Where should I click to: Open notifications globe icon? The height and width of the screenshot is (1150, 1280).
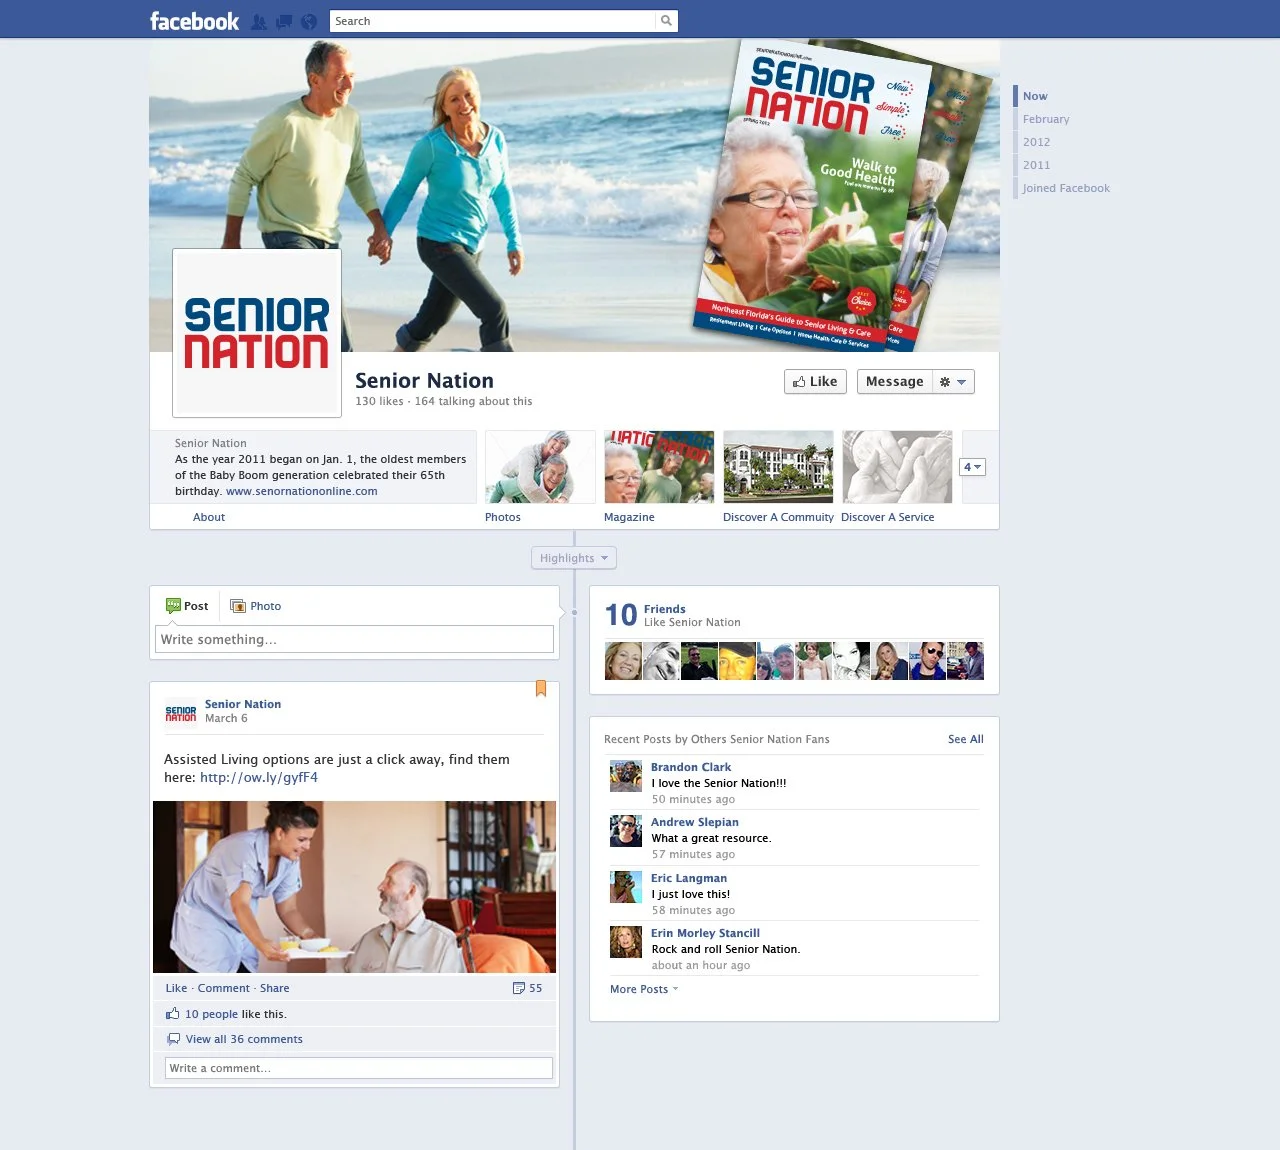click(309, 21)
